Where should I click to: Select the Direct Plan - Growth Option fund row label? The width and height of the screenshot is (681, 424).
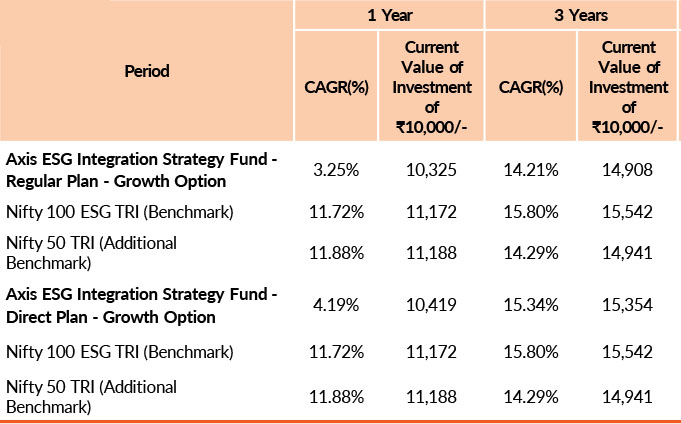(x=141, y=307)
